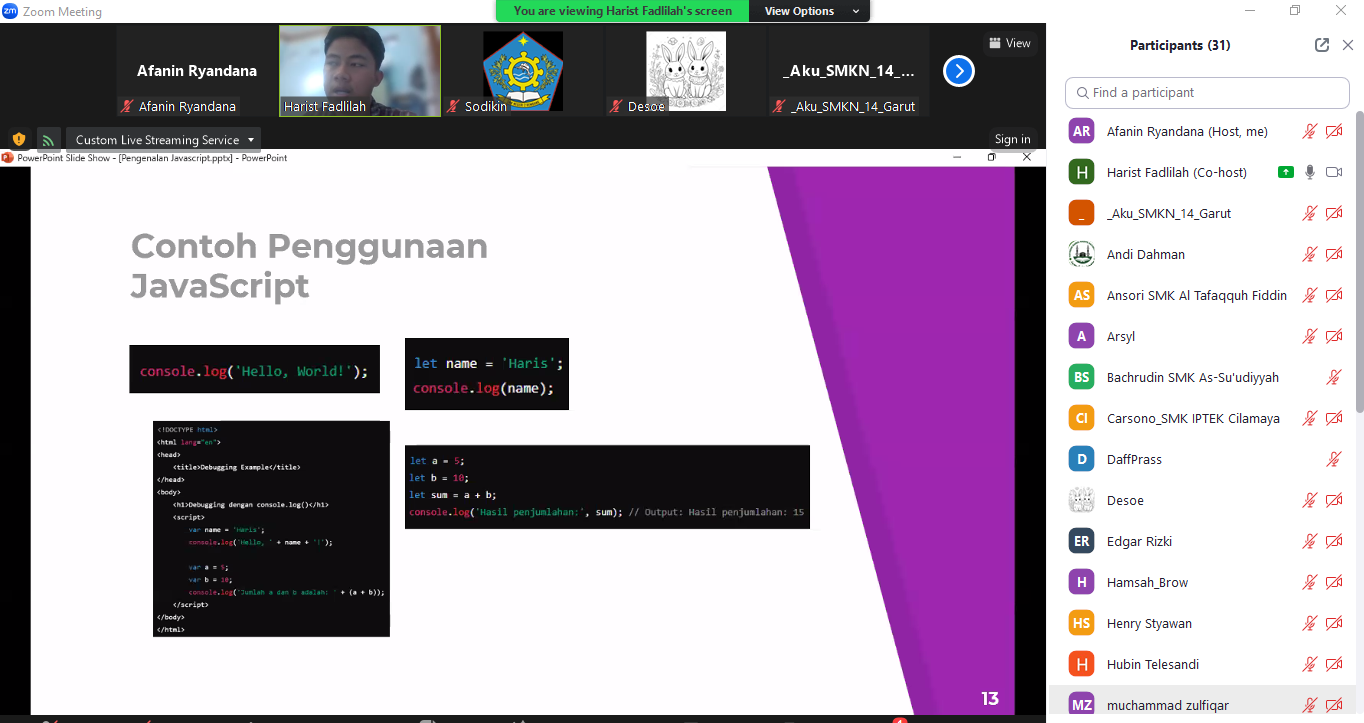Toggle Andi Dahman's muted microphone icon
The image size is (1364, 723).
click(1309, 254)
